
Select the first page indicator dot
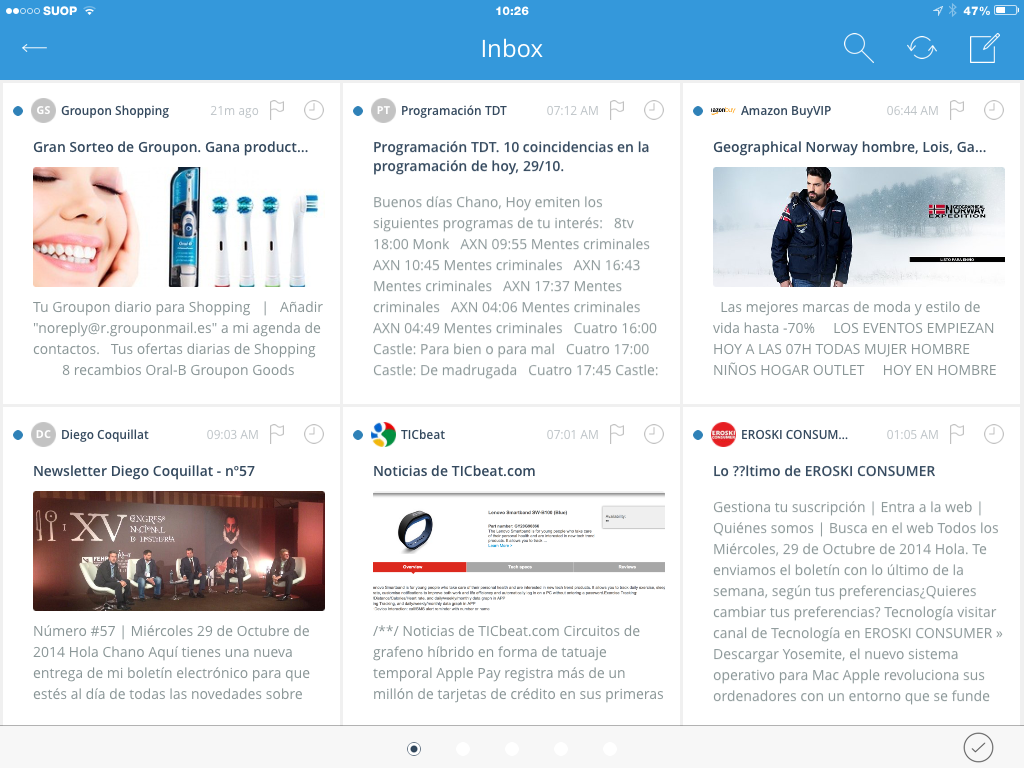coord(414,748)
